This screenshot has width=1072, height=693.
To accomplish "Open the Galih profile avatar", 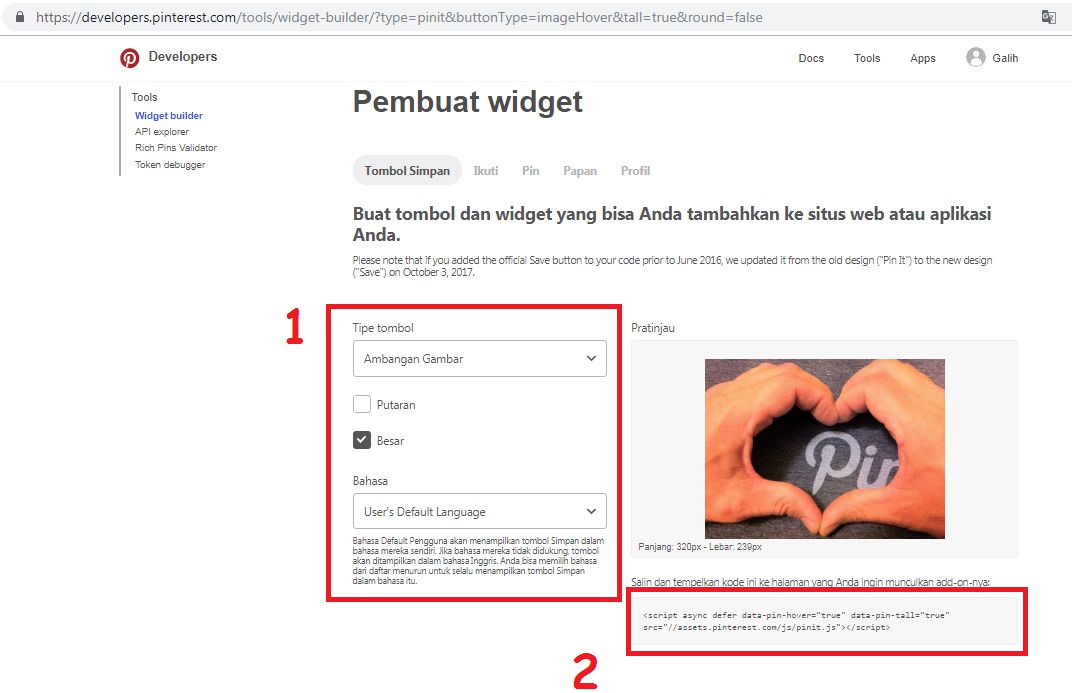I will point(976,57).
